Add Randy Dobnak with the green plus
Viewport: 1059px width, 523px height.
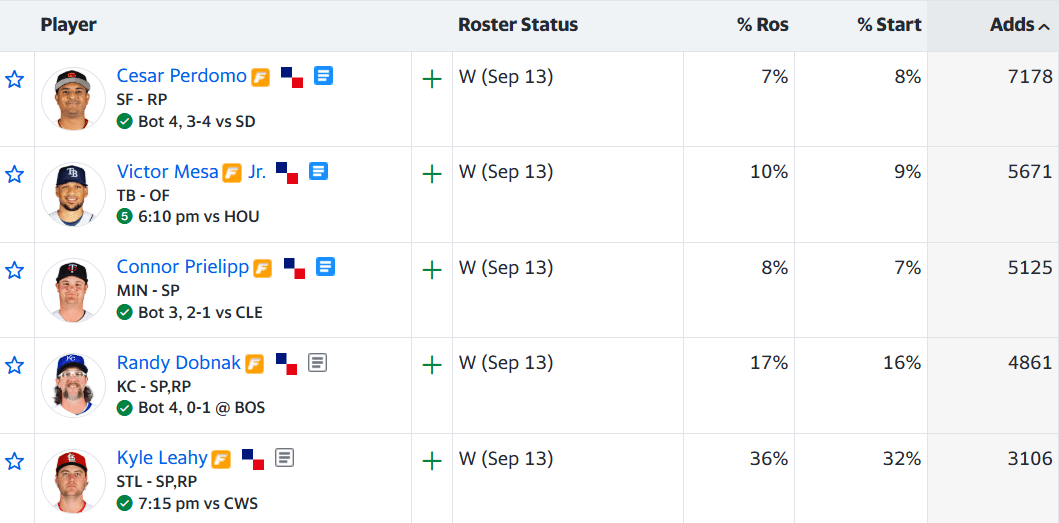pyautogui.click(x=432, y=366)
